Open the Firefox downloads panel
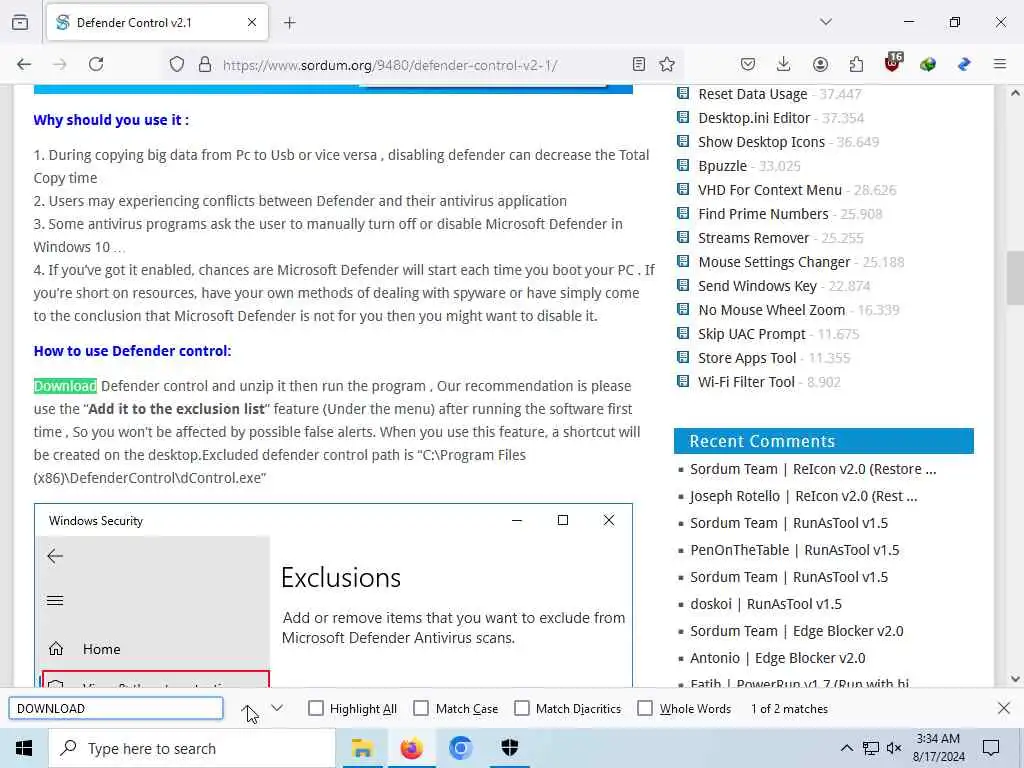Viewport: 1024px width, 768px height. [784, 64]
